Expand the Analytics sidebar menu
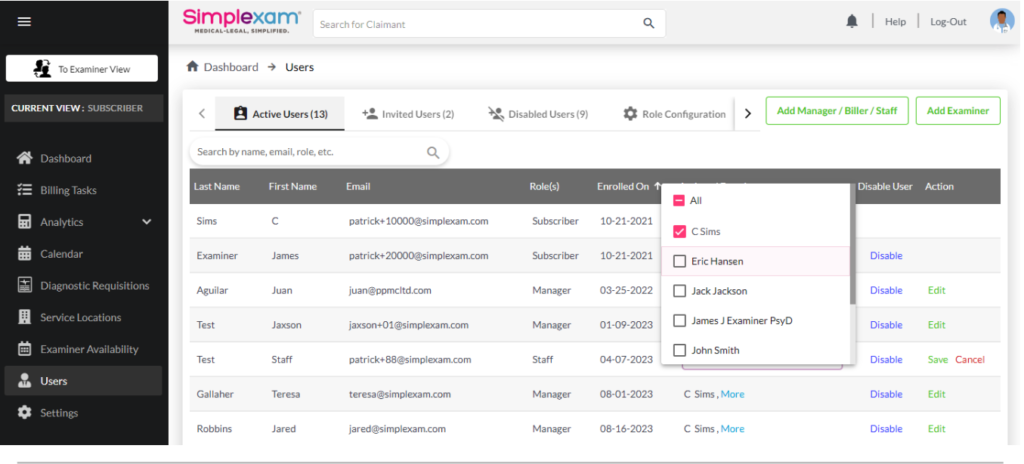Viewport: 1024px width, 464px height. coord(146,222)
